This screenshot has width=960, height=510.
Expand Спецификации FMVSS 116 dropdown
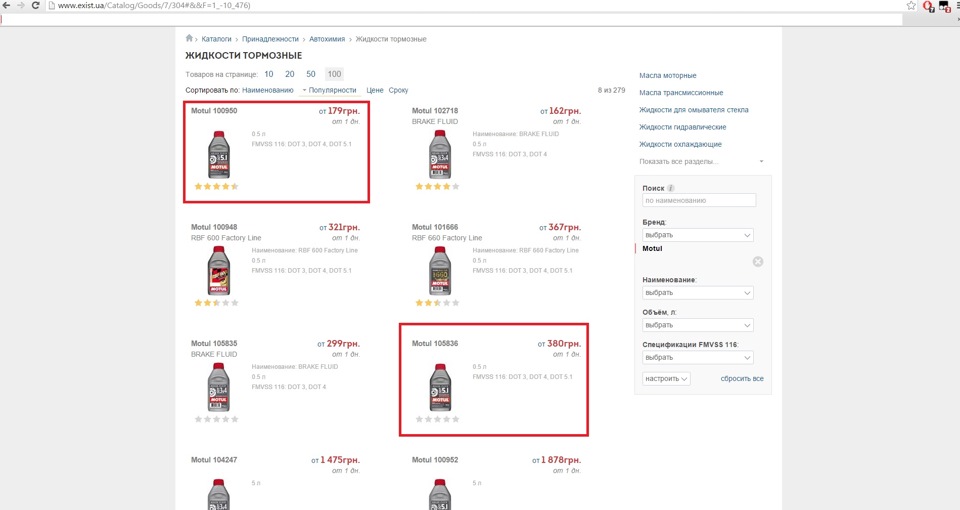click(x=697, y=358)
